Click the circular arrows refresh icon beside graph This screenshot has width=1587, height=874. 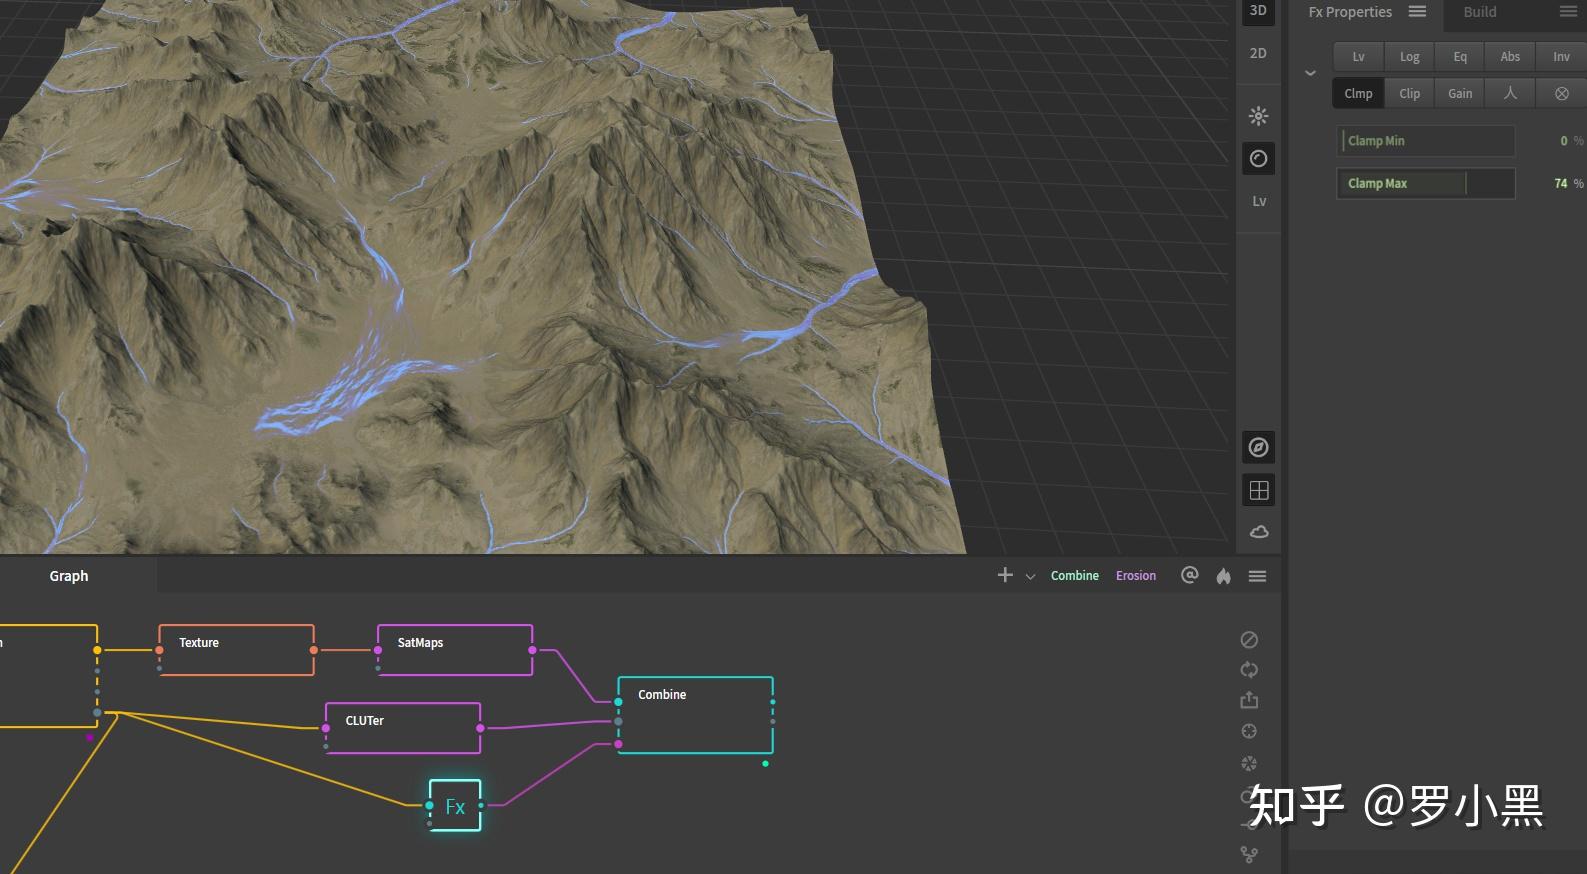[1249, 670]
